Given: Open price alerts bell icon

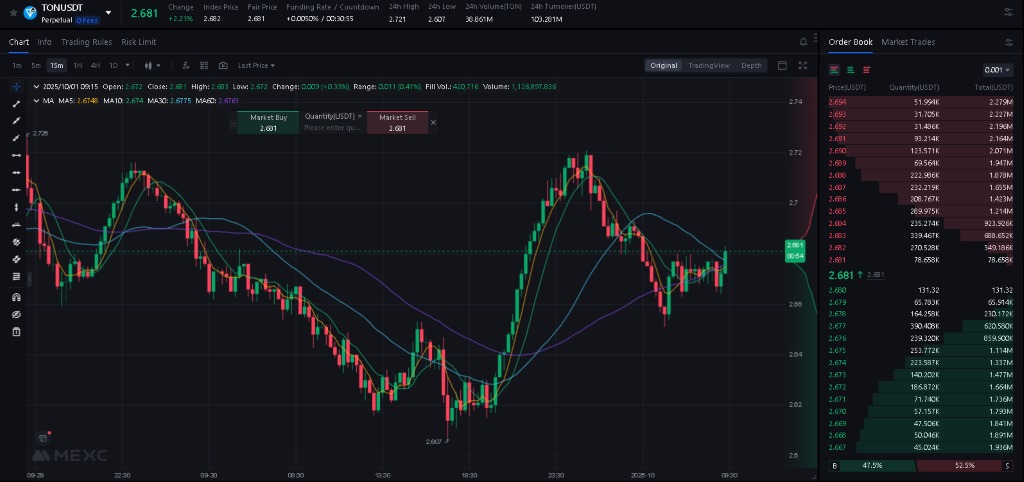Looking at the screenshot, I should click(x=803, y=42).
